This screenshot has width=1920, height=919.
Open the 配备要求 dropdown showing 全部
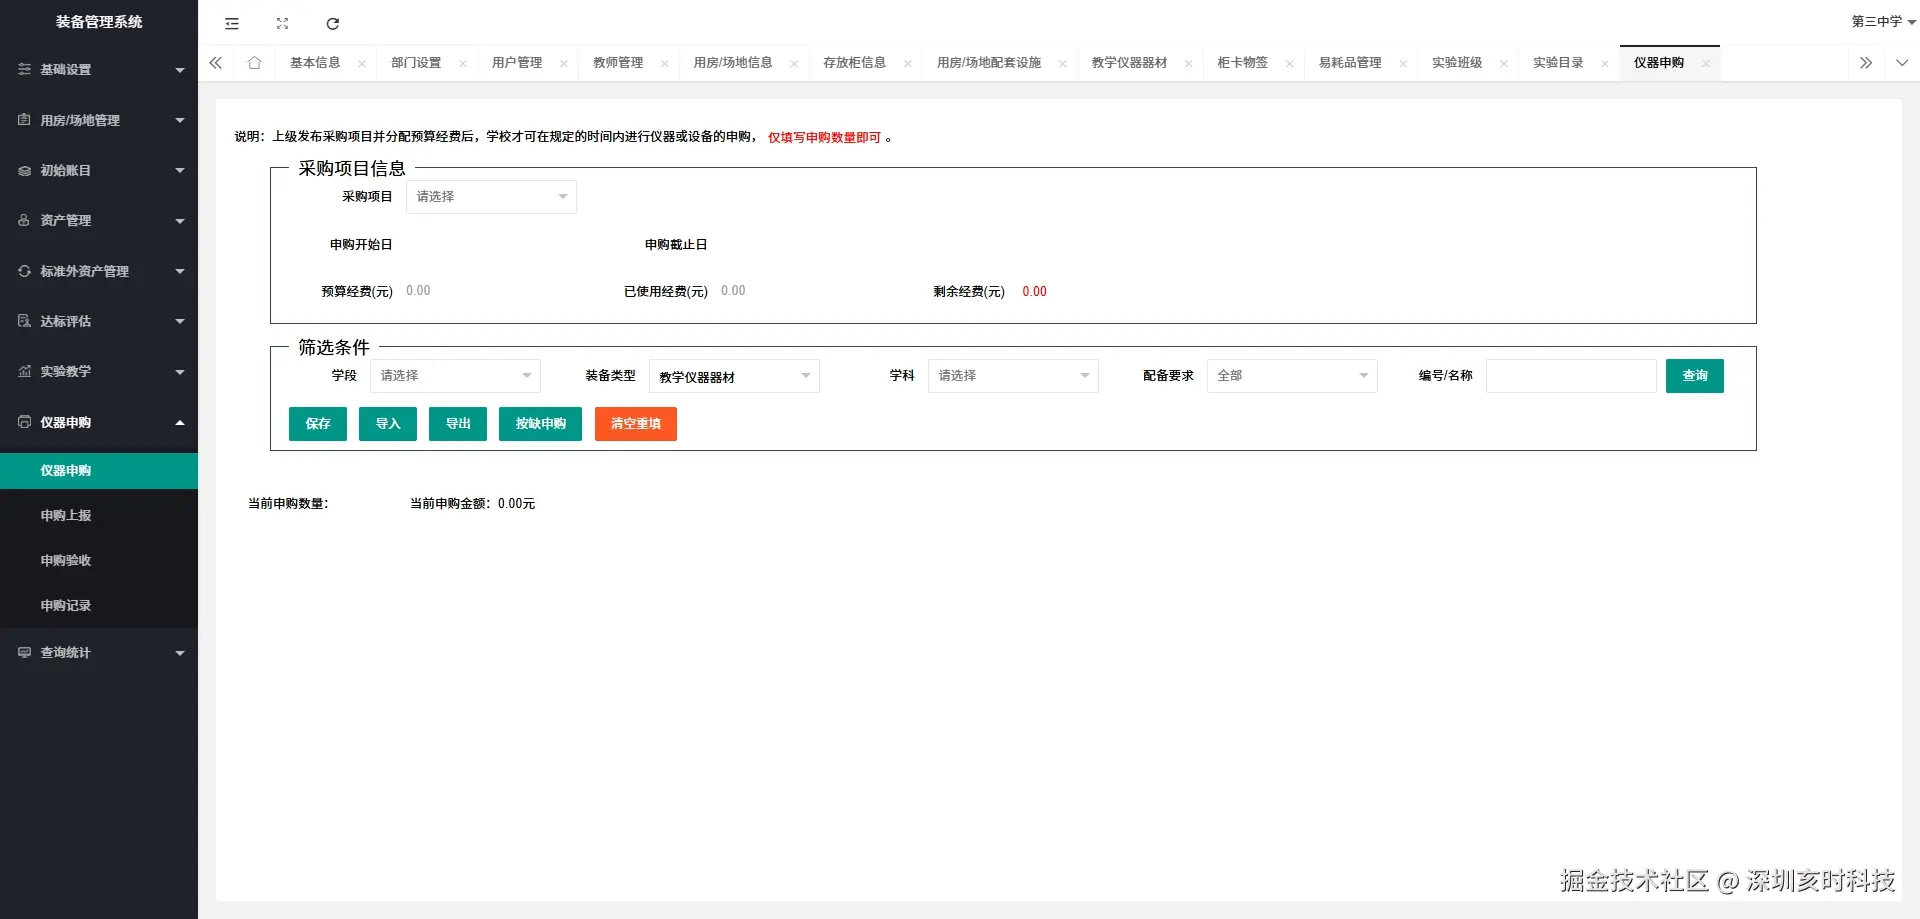coord(1292,375)
